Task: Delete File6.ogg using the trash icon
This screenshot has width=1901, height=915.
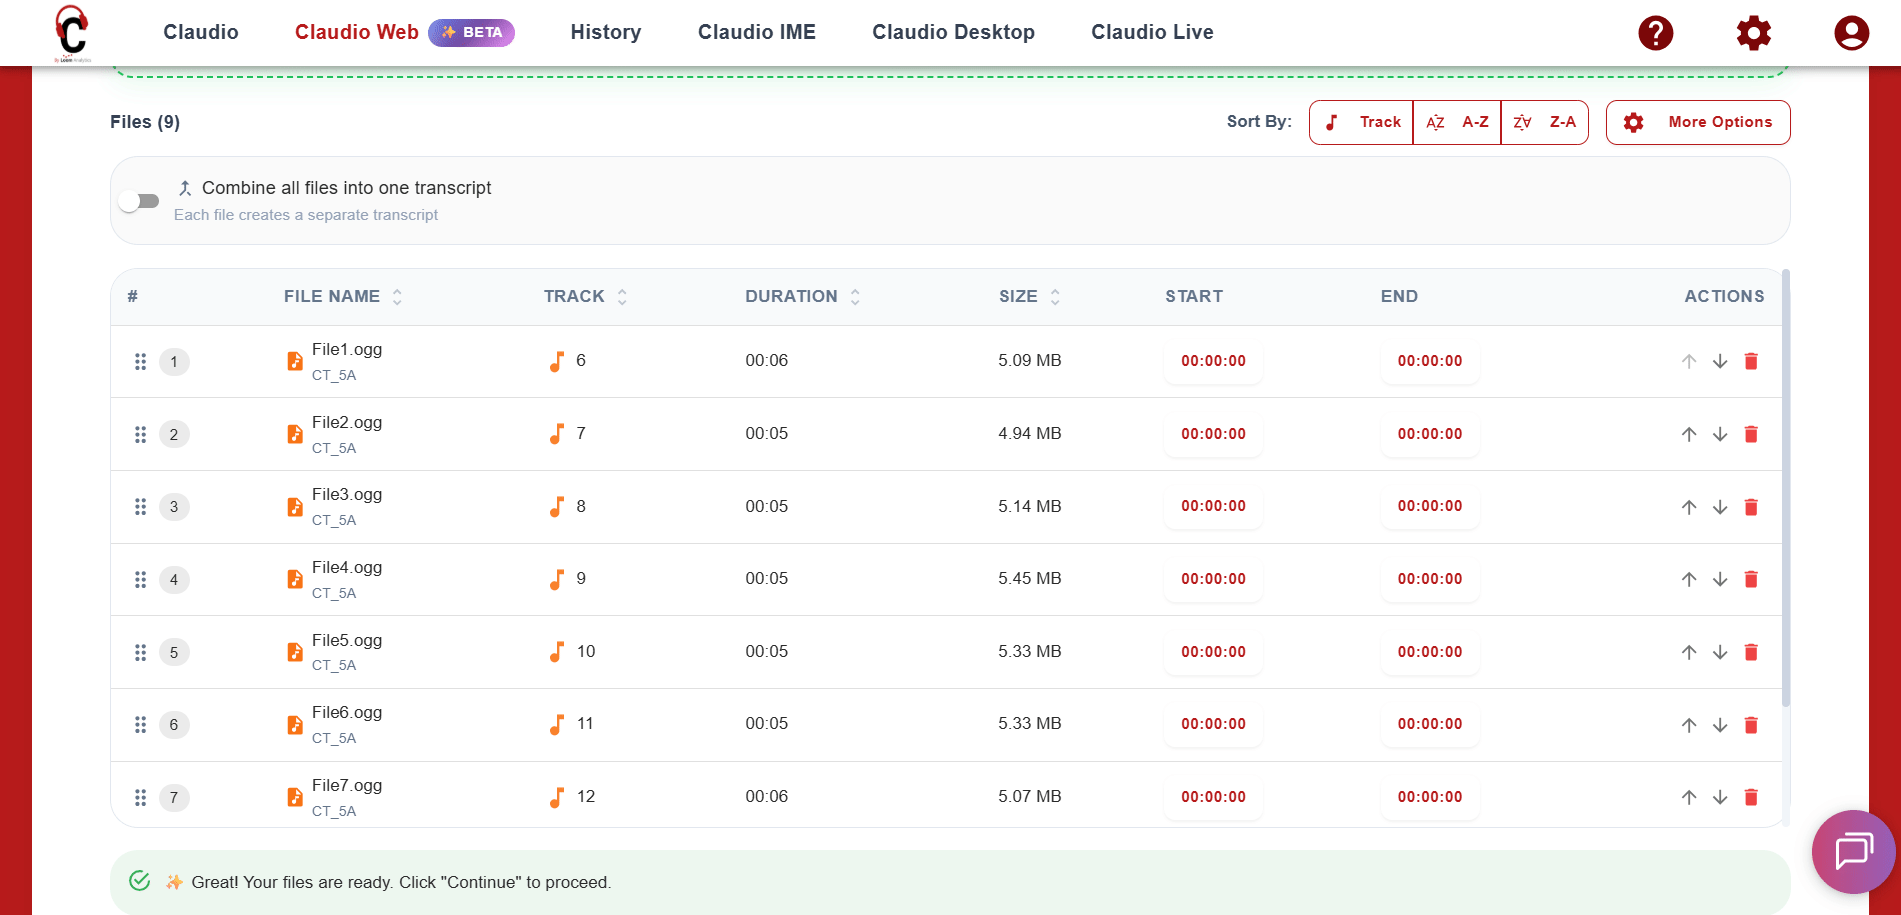Action: coord(1751,725)
